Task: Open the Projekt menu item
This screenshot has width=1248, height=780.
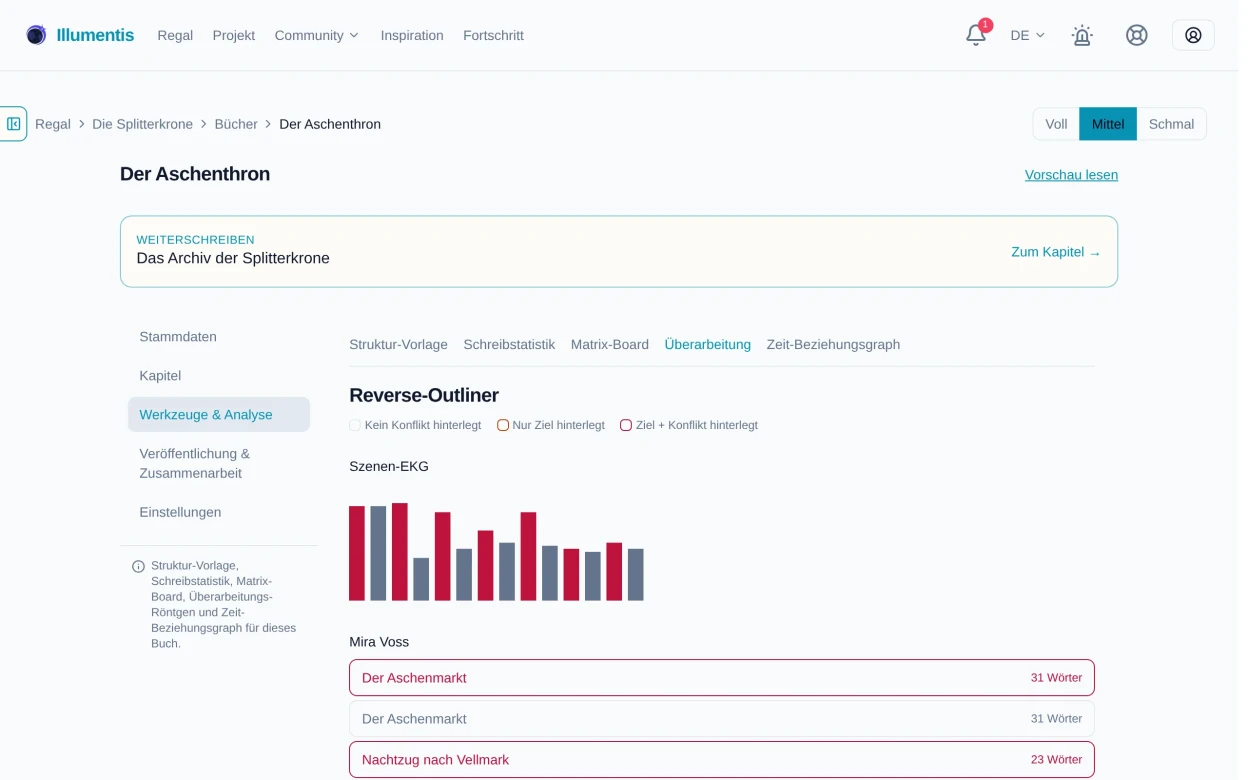Action: pyautogui.click(x=234, y=35)
